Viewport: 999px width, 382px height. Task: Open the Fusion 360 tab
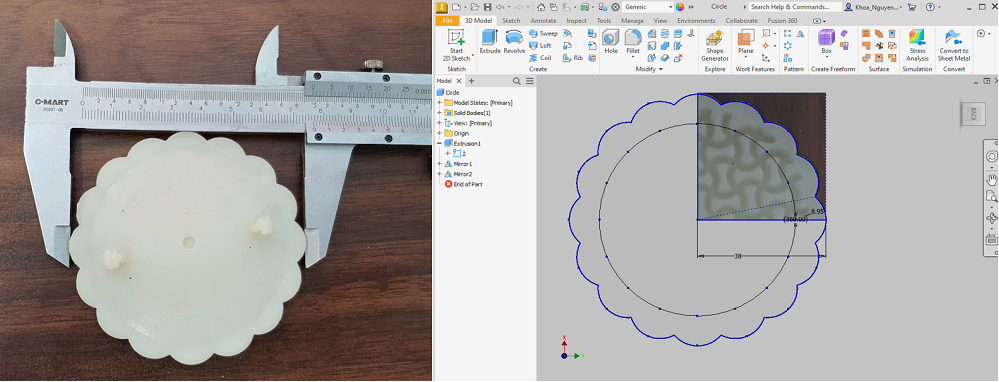[783, 20]
